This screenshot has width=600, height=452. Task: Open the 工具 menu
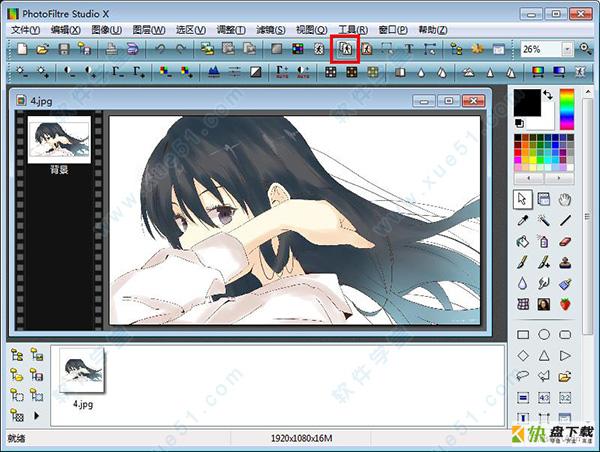353,30
